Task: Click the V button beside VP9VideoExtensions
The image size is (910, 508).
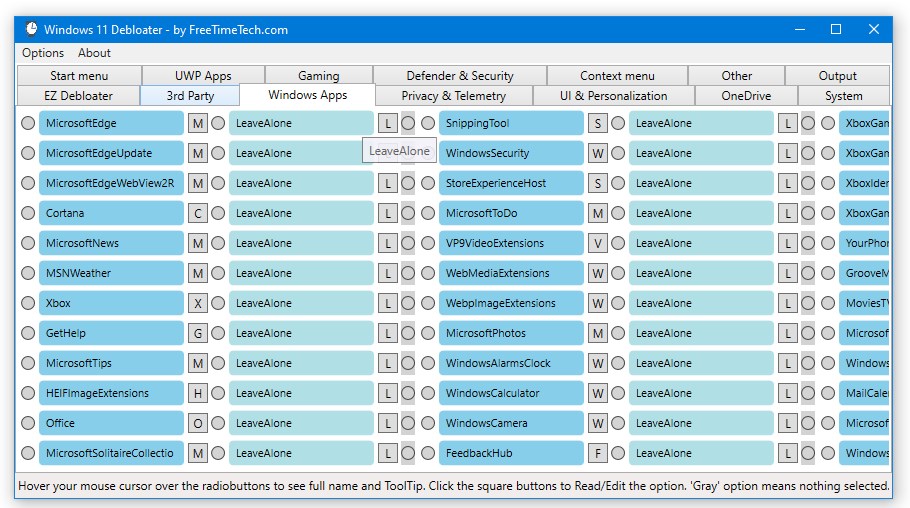Action: [x=598, y=243]
